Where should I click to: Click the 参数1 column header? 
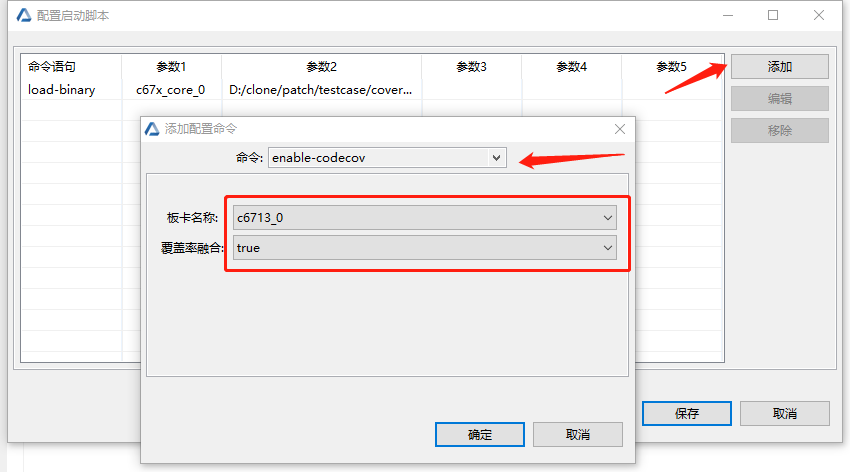click(x=171, y=67)
